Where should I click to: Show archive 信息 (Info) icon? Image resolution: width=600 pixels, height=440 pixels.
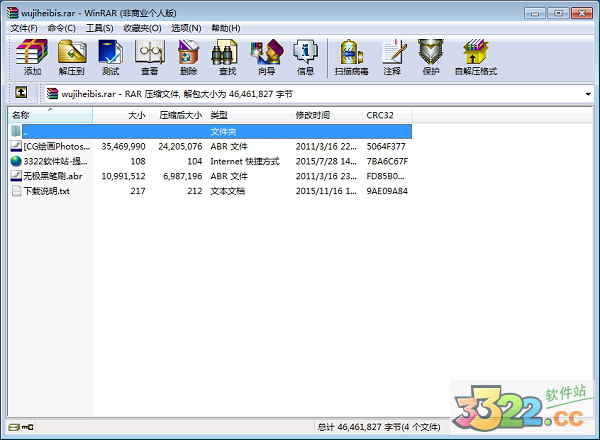pyautogui.click(x=305, y=58)
